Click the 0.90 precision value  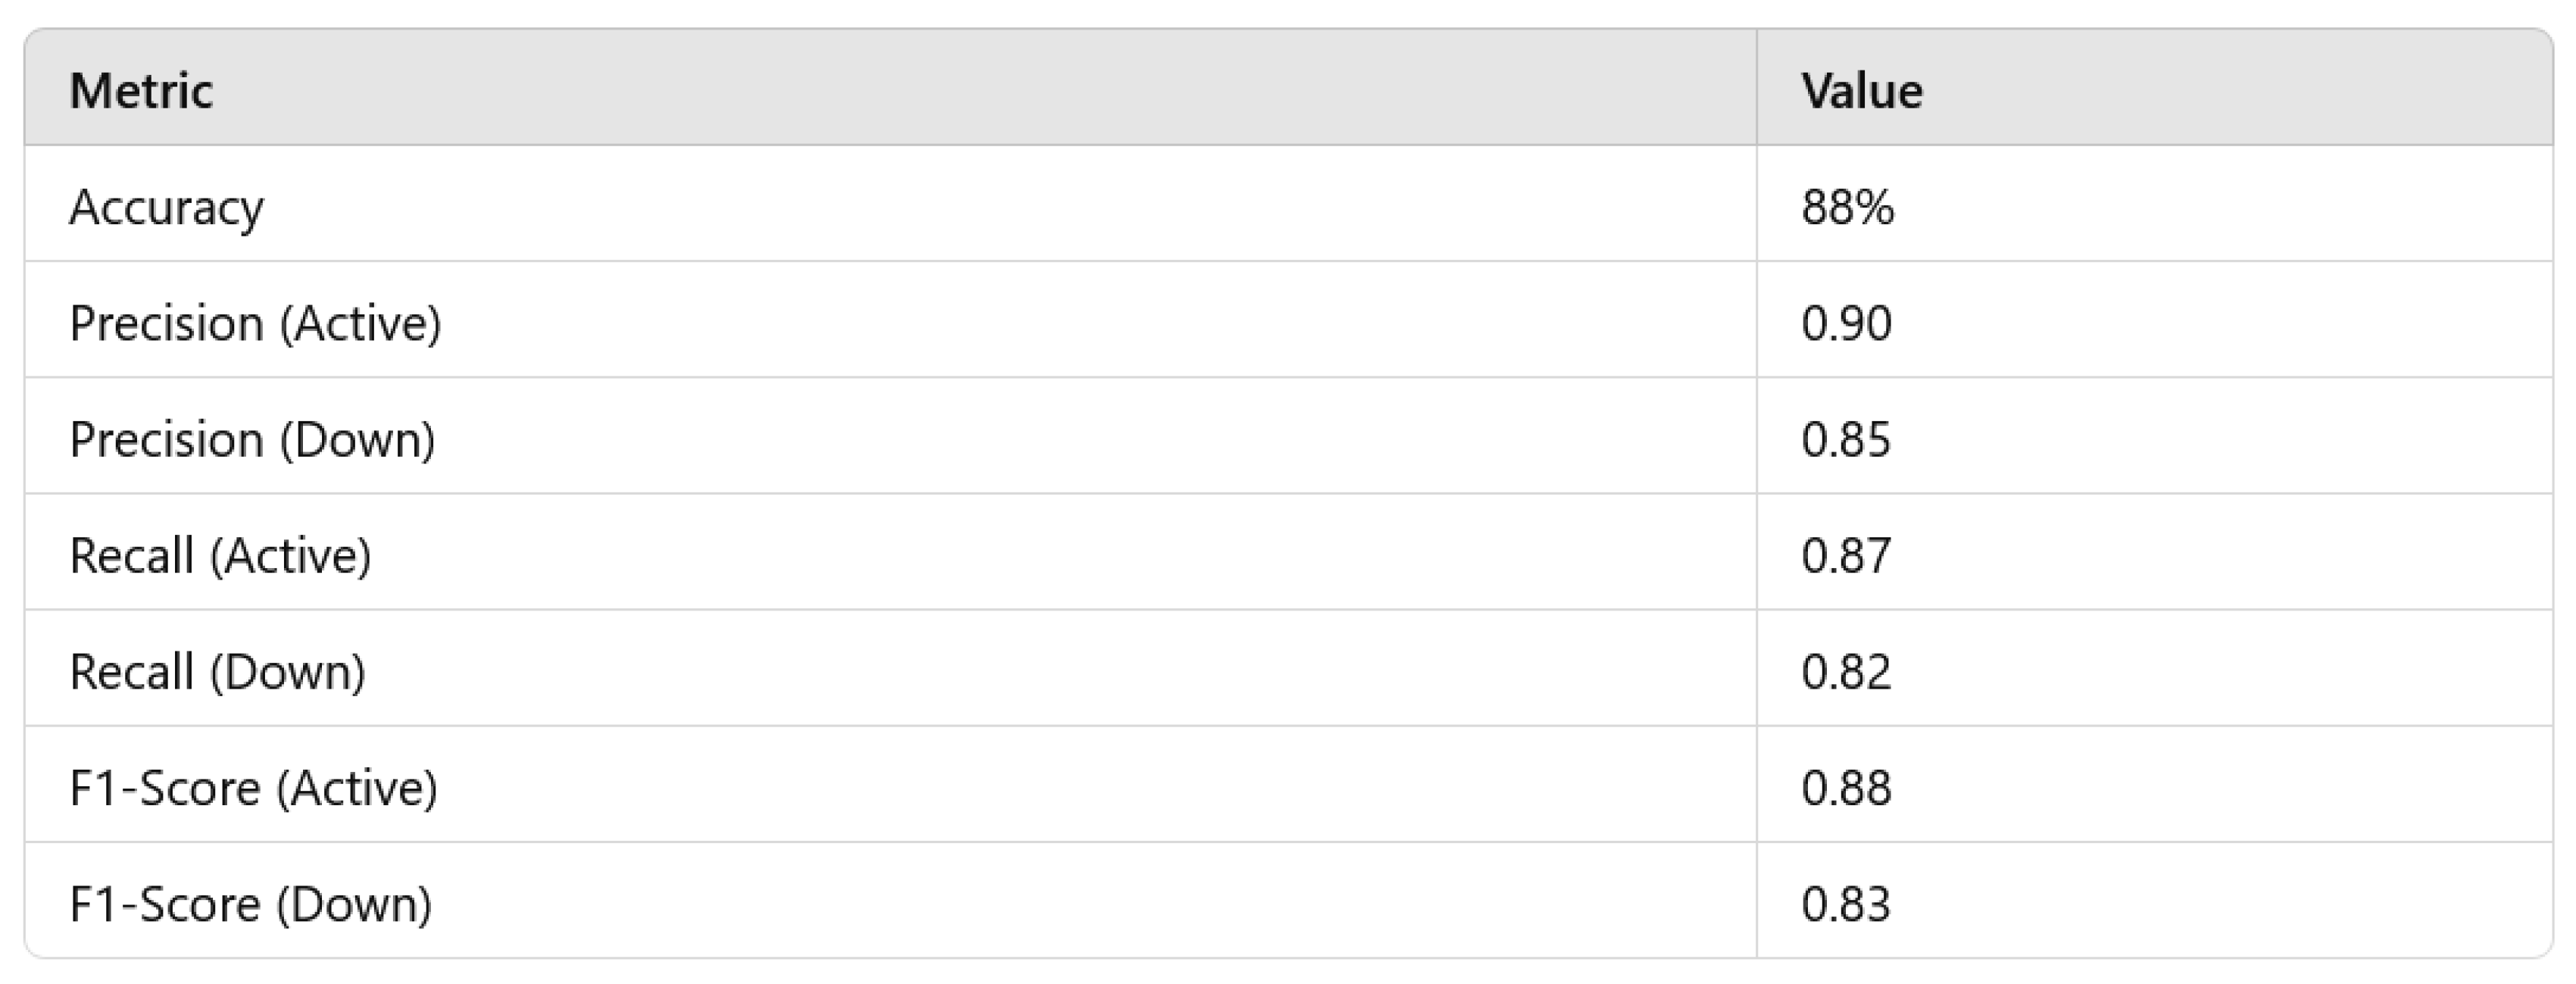pyautogui.click(x=1846, y=324)
